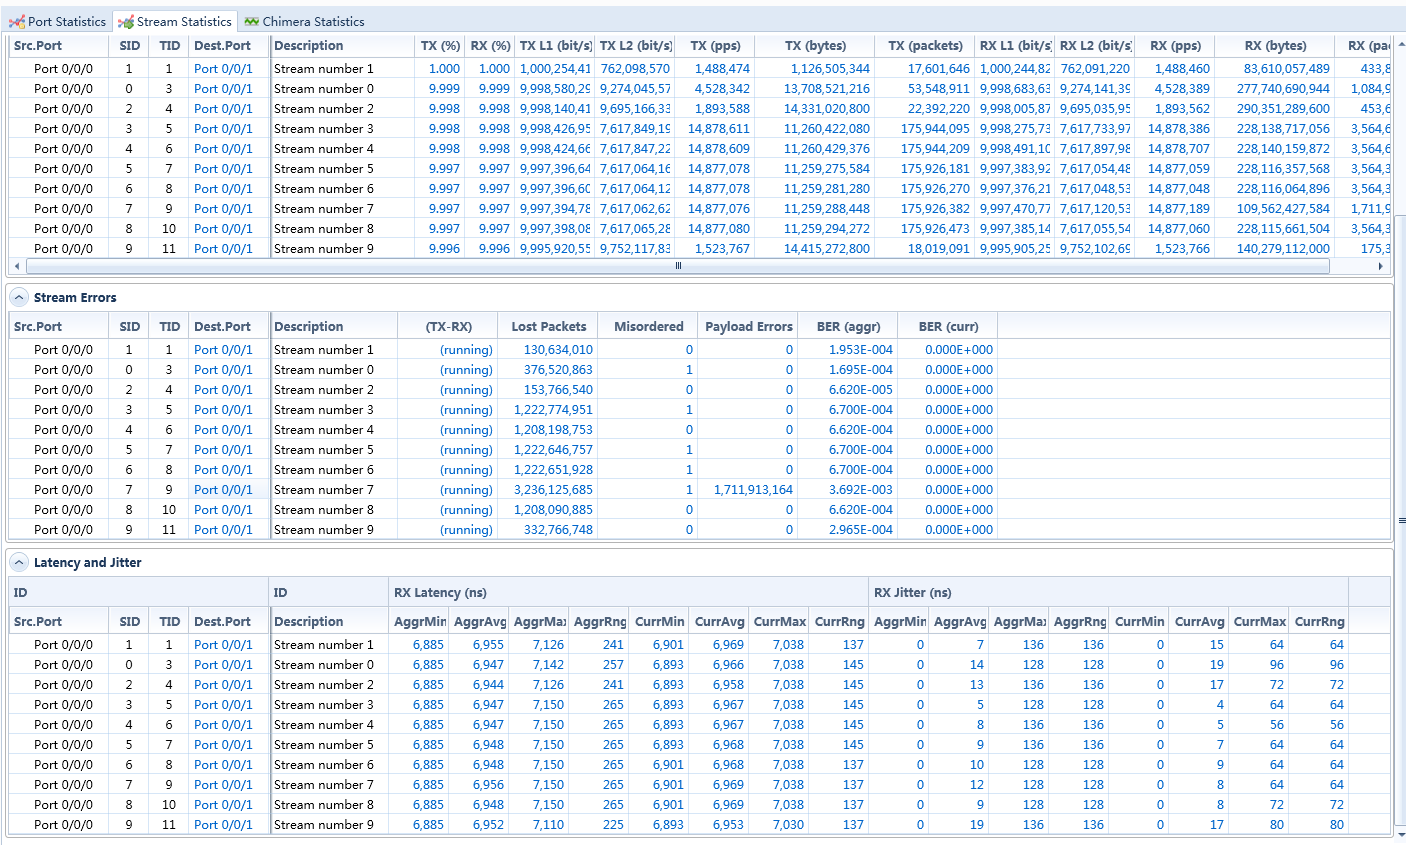Select payload errors value 1,711,913,164
Viewport: 1406px width, 845px height.
tap(753, 490)
